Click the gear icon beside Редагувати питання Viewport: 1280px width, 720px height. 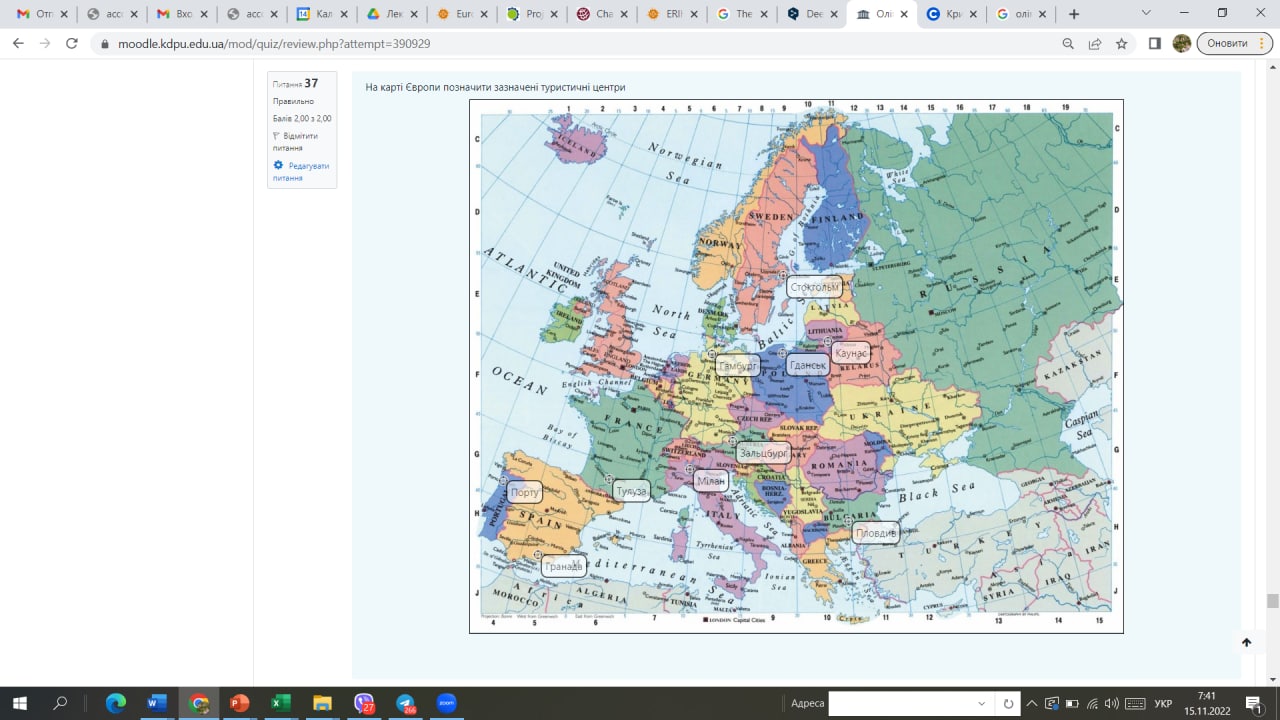pyautogui.click(x=278, y=165)
